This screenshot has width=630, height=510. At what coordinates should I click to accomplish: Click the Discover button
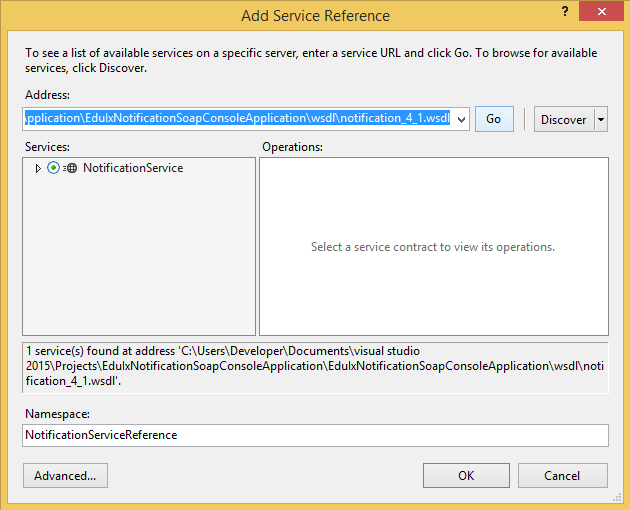tap(563, 119)
